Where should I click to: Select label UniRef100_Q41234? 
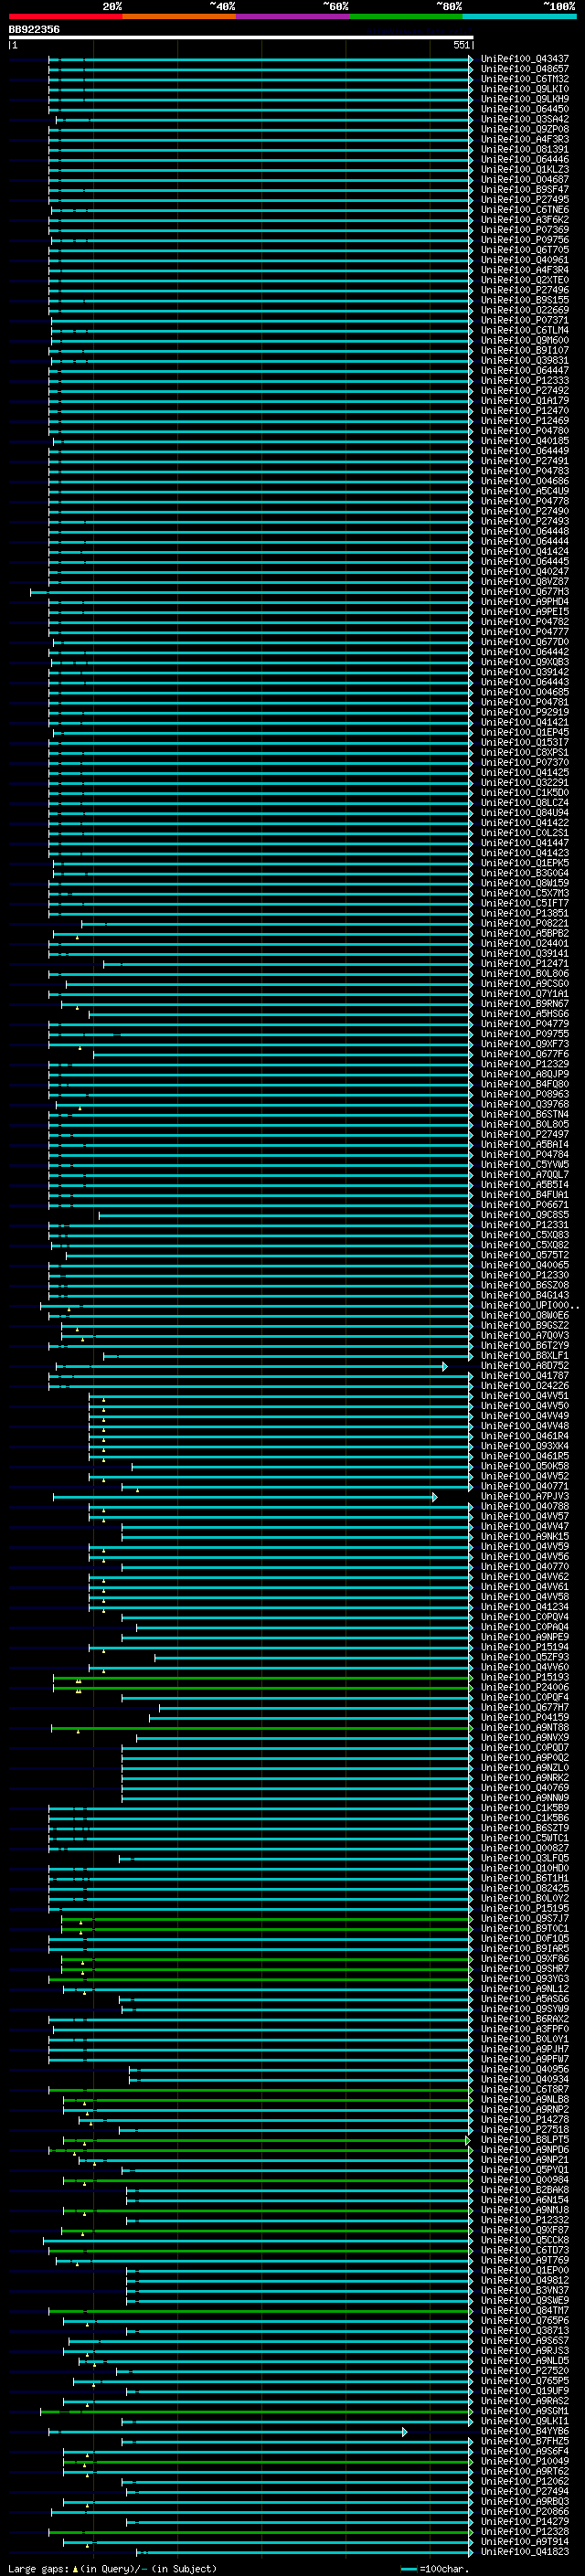(524, 1607)
